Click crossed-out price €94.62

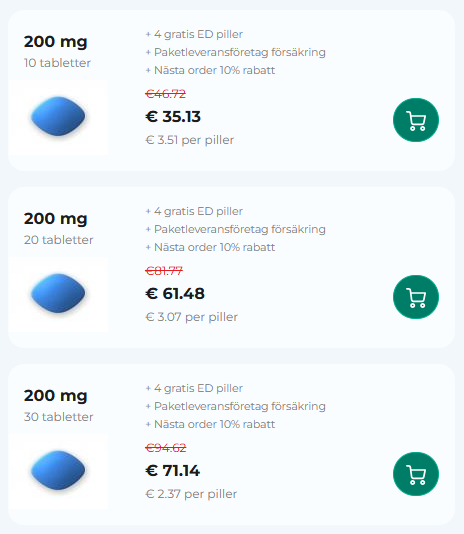click(166, 447)
